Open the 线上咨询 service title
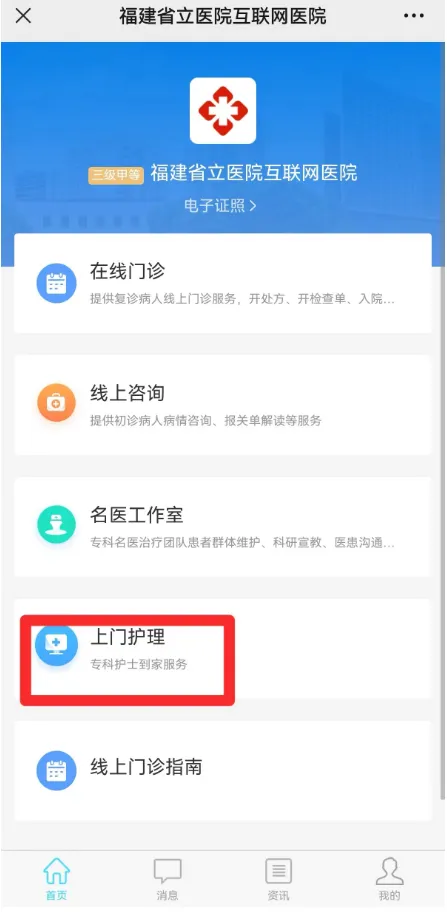The image size is (447, 912). 127,393
